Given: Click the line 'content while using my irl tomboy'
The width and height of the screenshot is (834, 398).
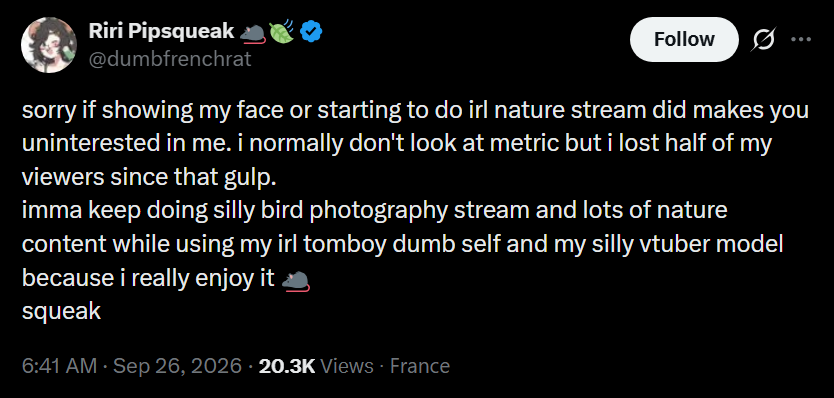Looking at the screenshot, I should tap(403, 245).
